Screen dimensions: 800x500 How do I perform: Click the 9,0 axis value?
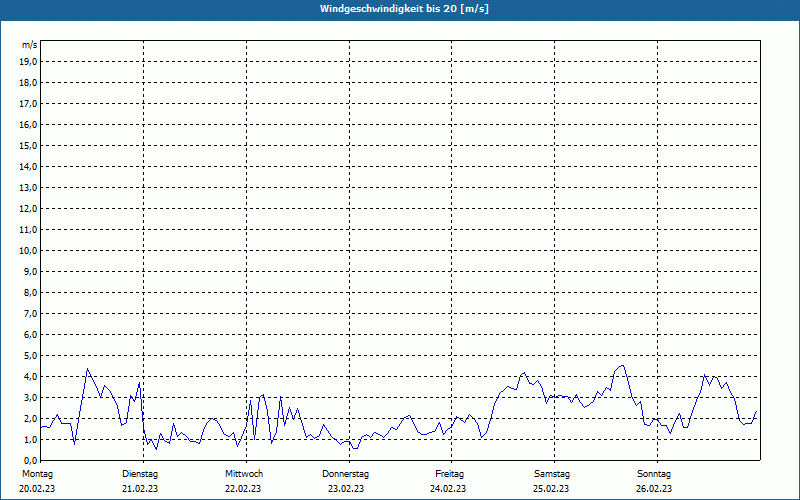click(30, 271)
